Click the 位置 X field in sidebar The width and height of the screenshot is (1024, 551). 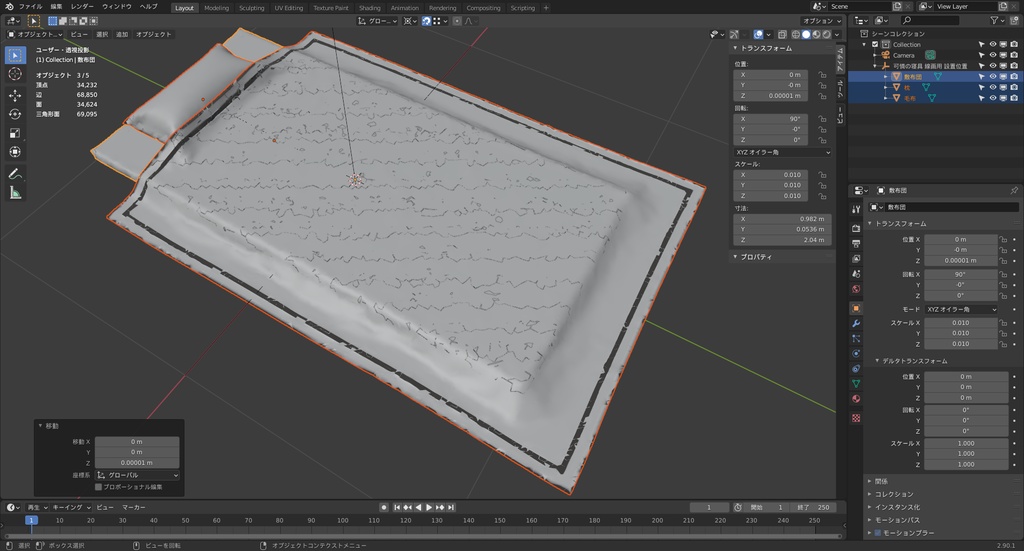point(770,74)
